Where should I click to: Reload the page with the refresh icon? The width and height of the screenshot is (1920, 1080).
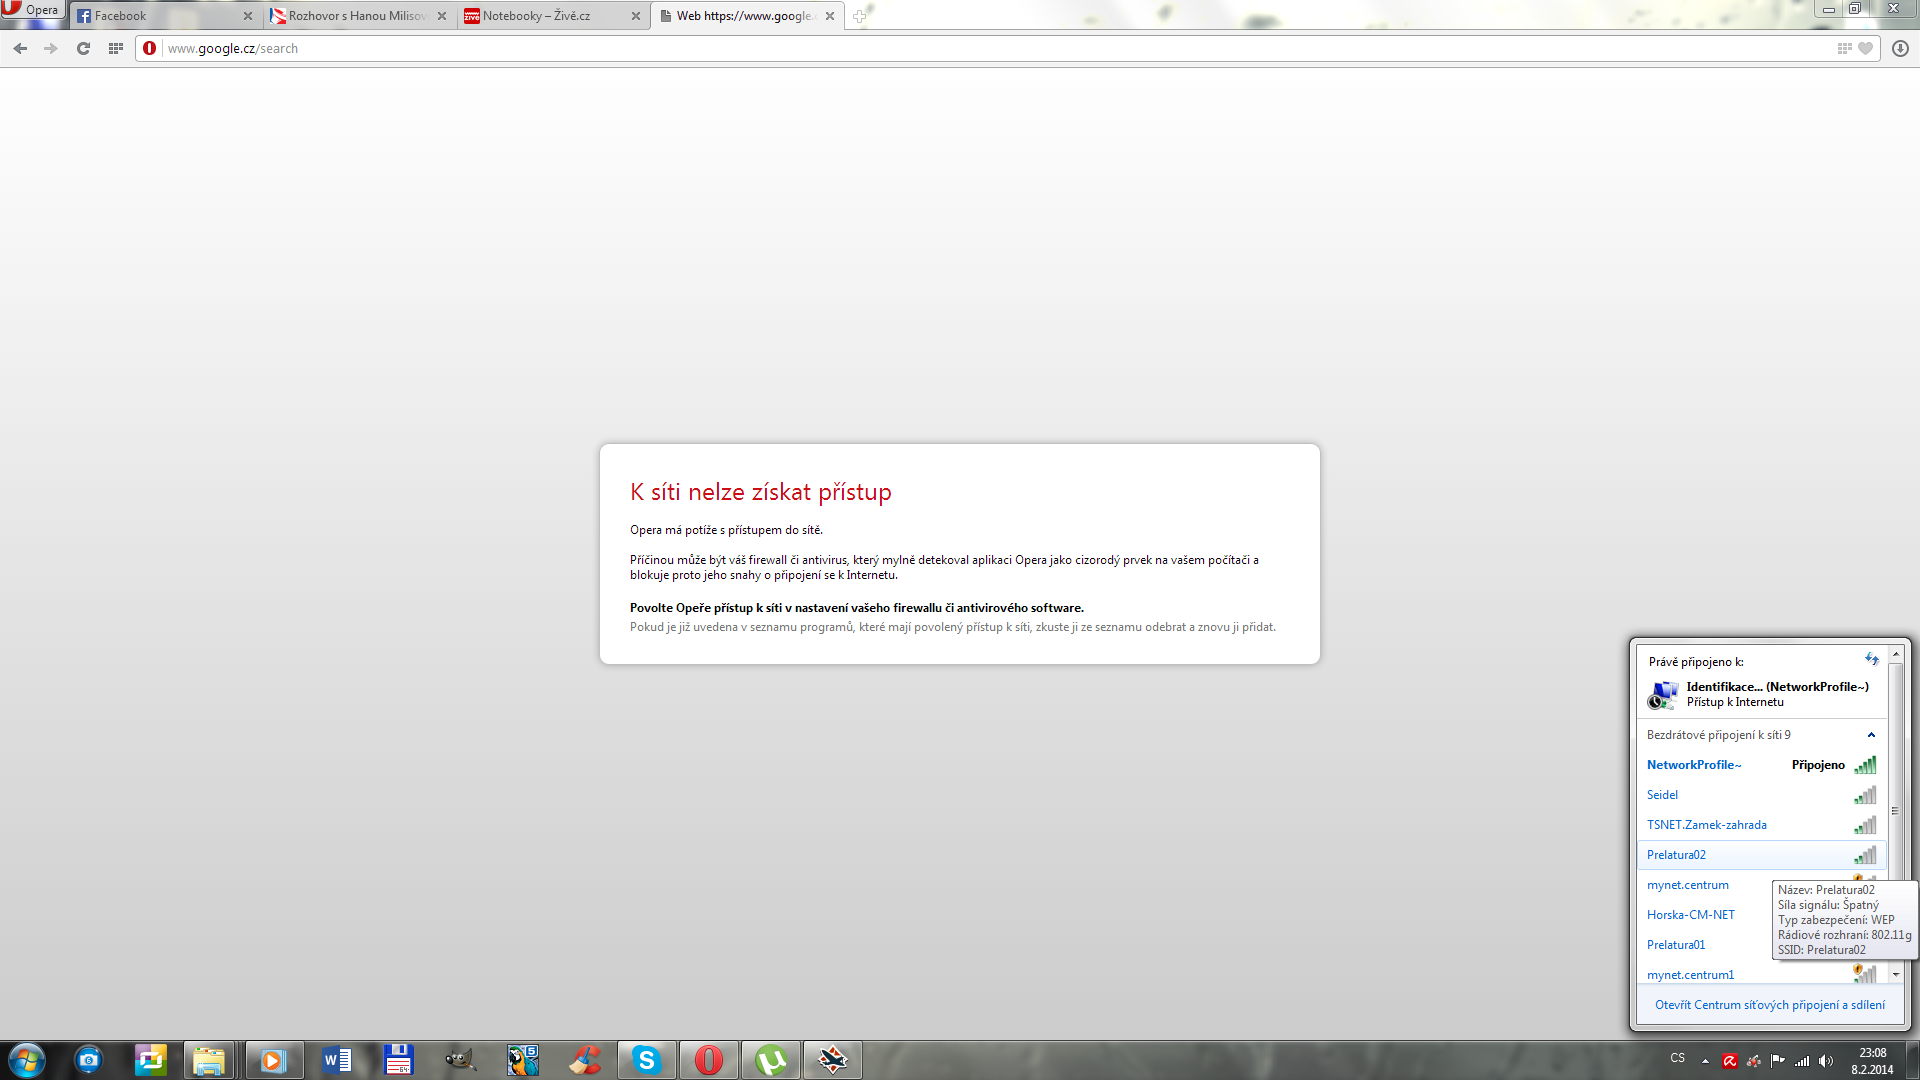[83, 48]
